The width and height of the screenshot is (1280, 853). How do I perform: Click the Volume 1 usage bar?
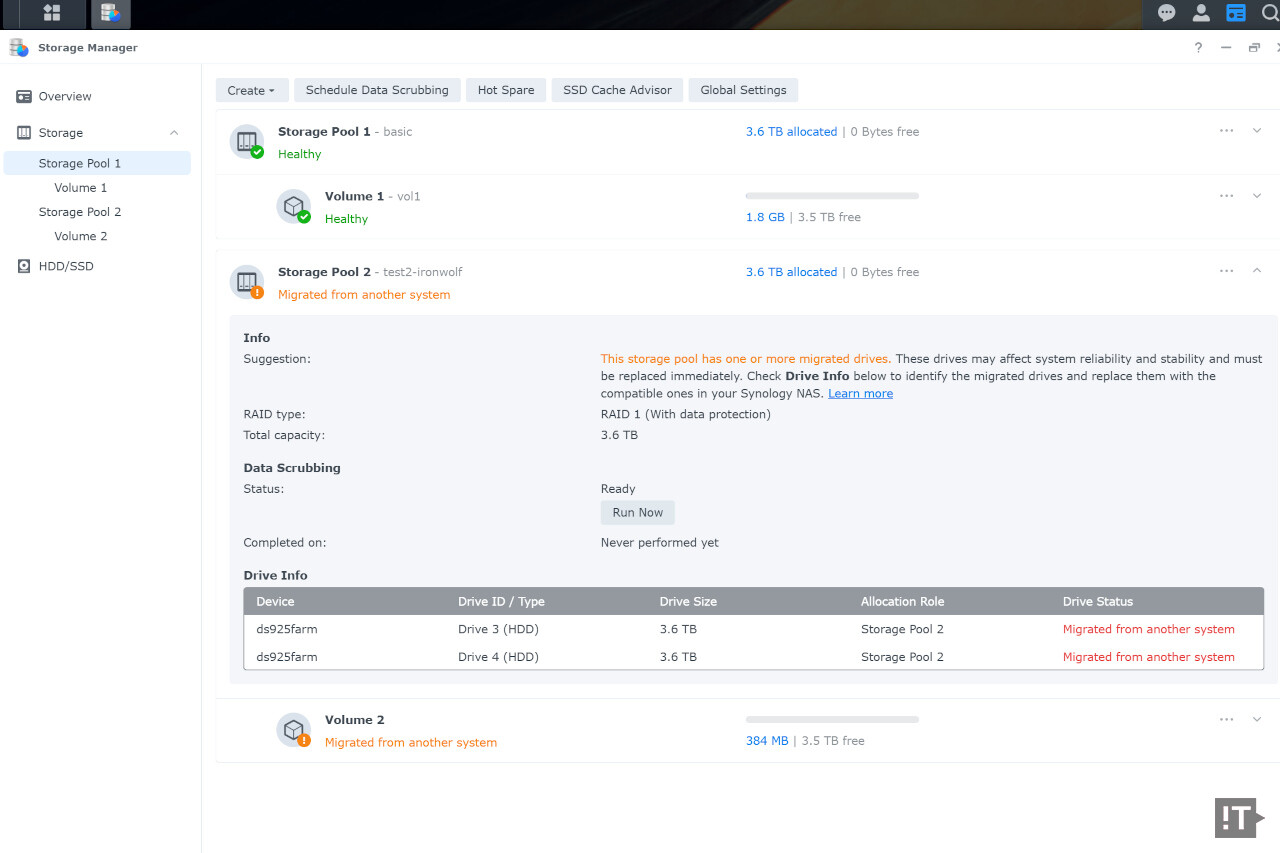click(831, 196)
